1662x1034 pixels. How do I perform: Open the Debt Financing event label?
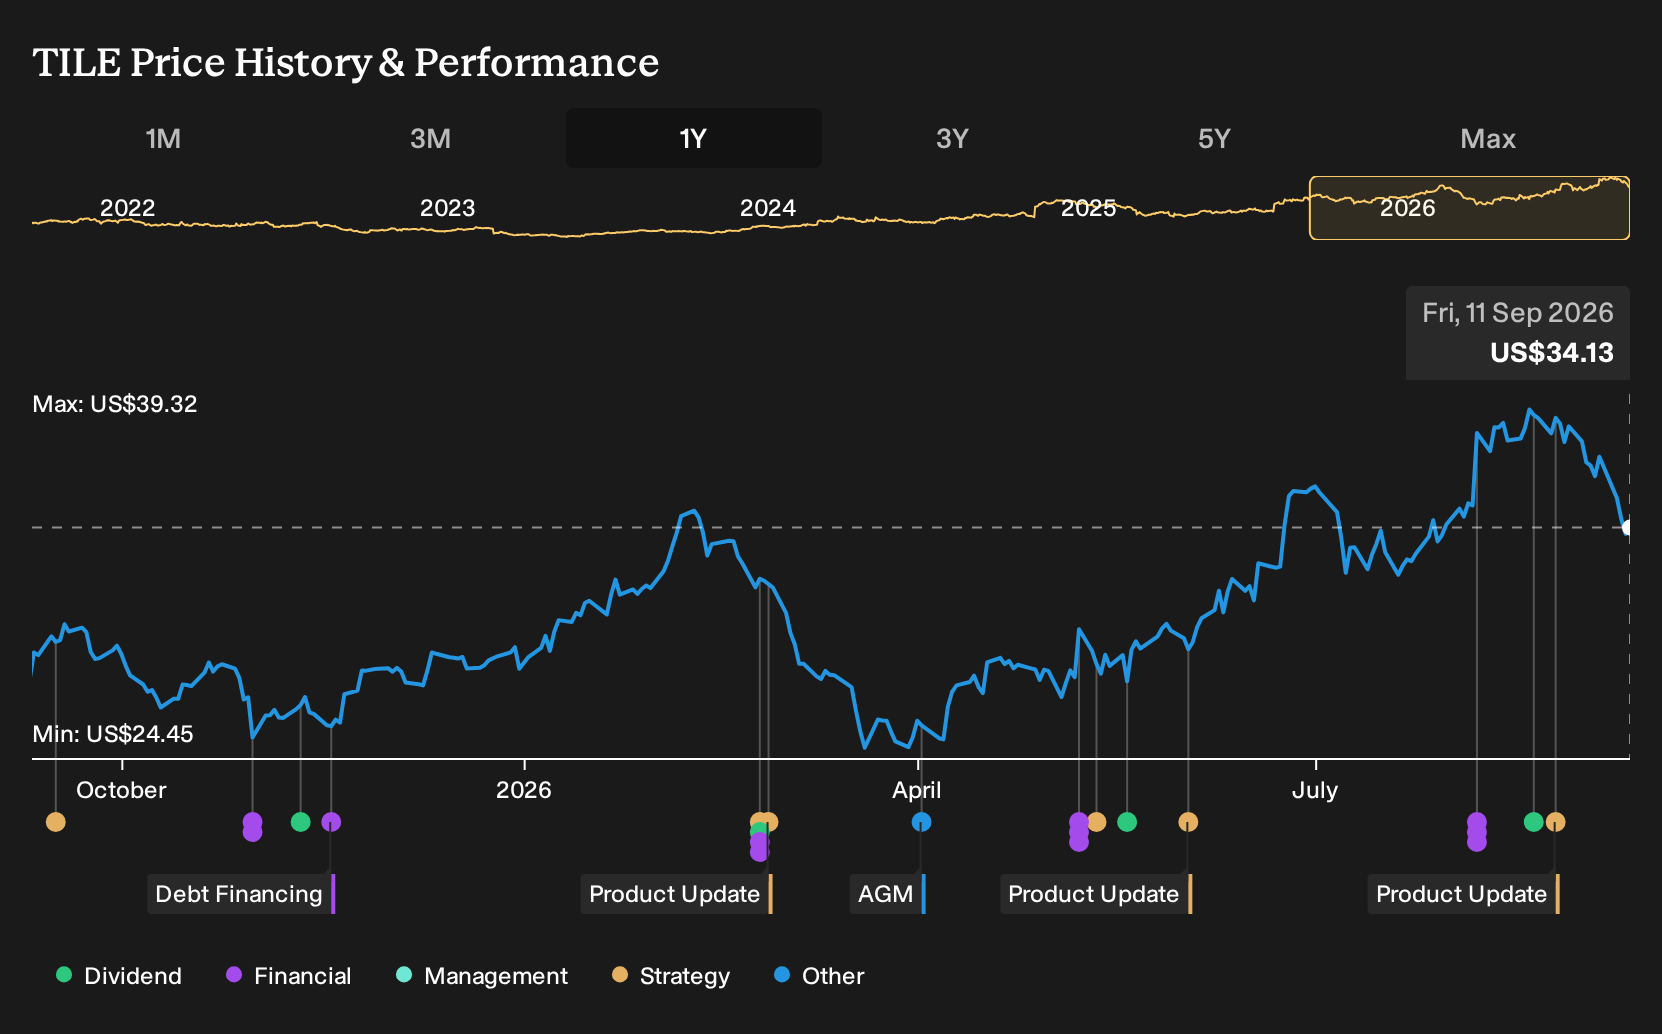241,894
